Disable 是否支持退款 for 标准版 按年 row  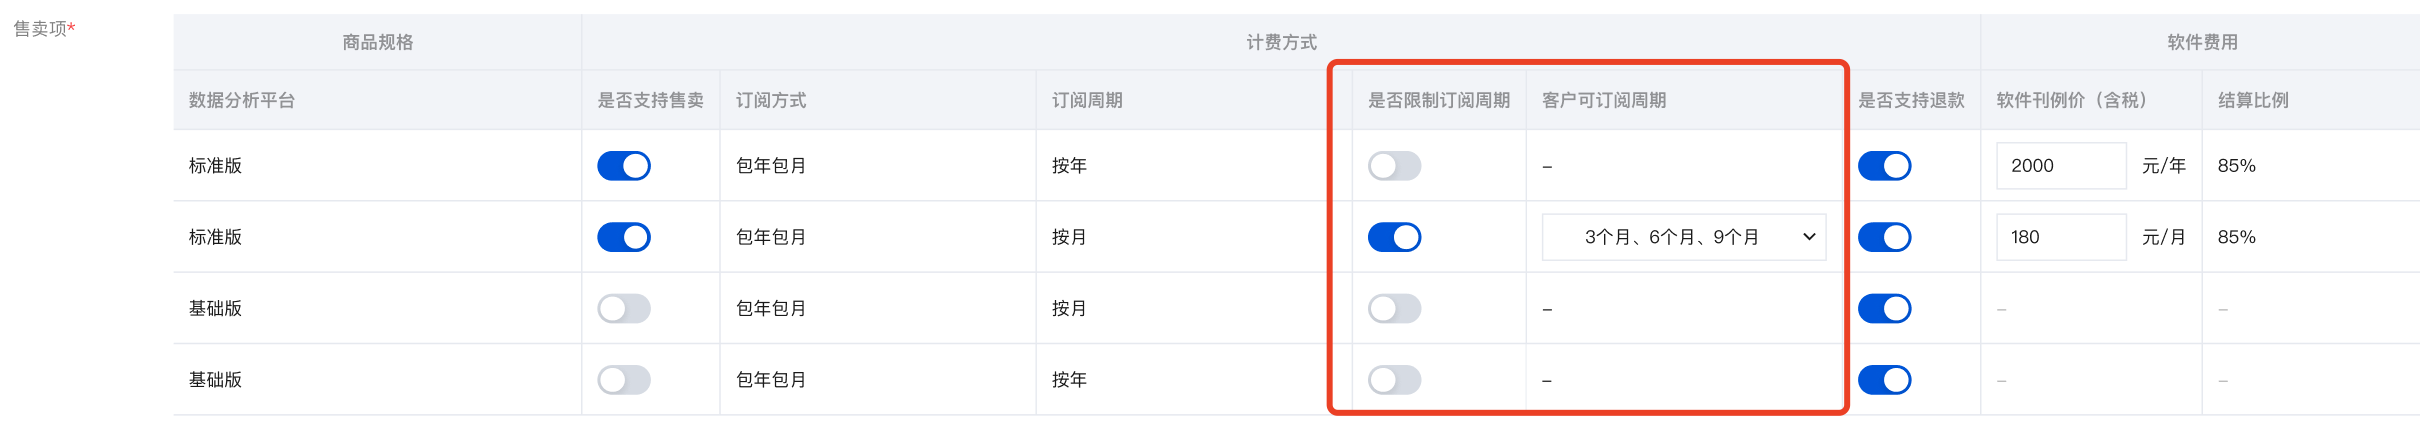click(1884, 166)
